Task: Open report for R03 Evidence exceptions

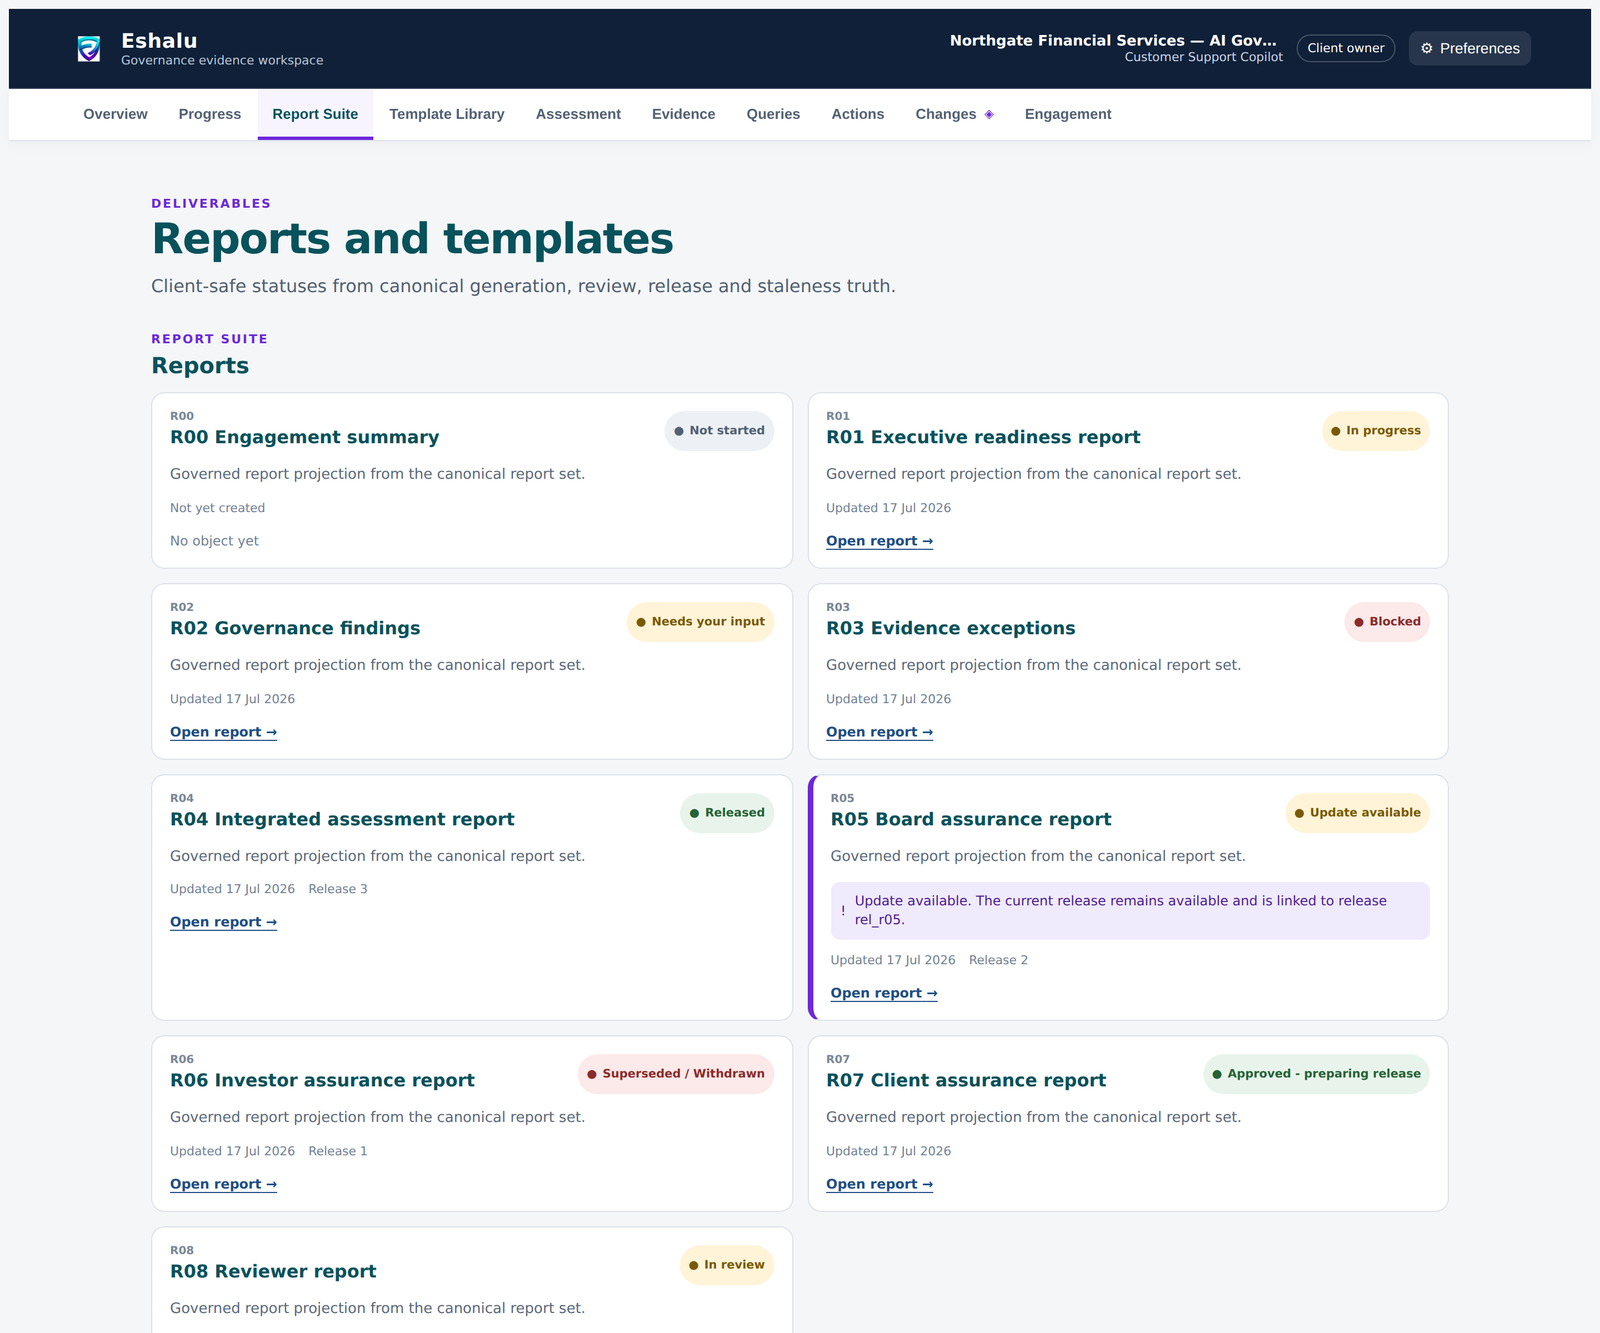Action: 879,732
